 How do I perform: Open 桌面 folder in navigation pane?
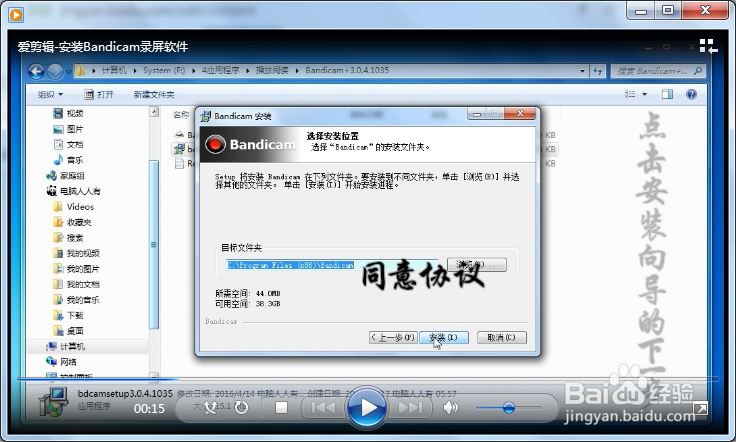[x=69, y=330]
